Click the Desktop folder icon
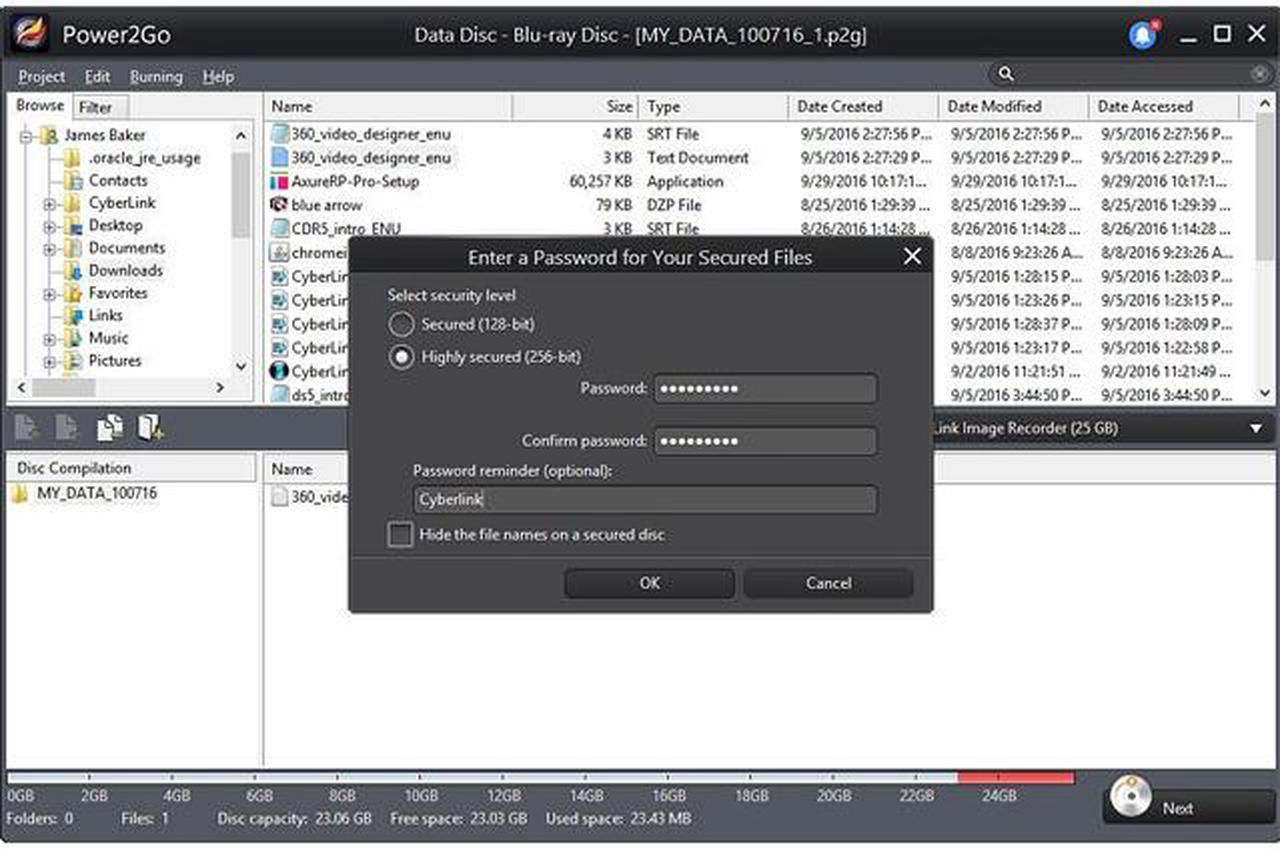This screenshot has width=1280, height=849. tap(72, 226)
